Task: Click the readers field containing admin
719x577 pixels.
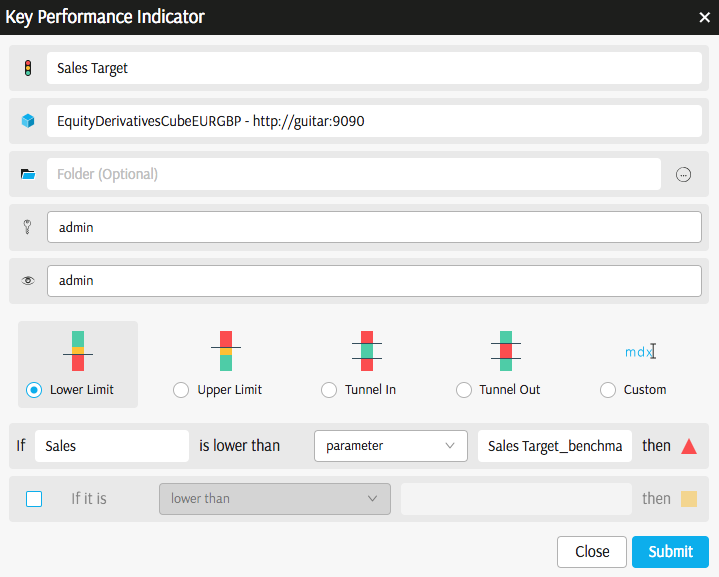Action: pos(374,280)
